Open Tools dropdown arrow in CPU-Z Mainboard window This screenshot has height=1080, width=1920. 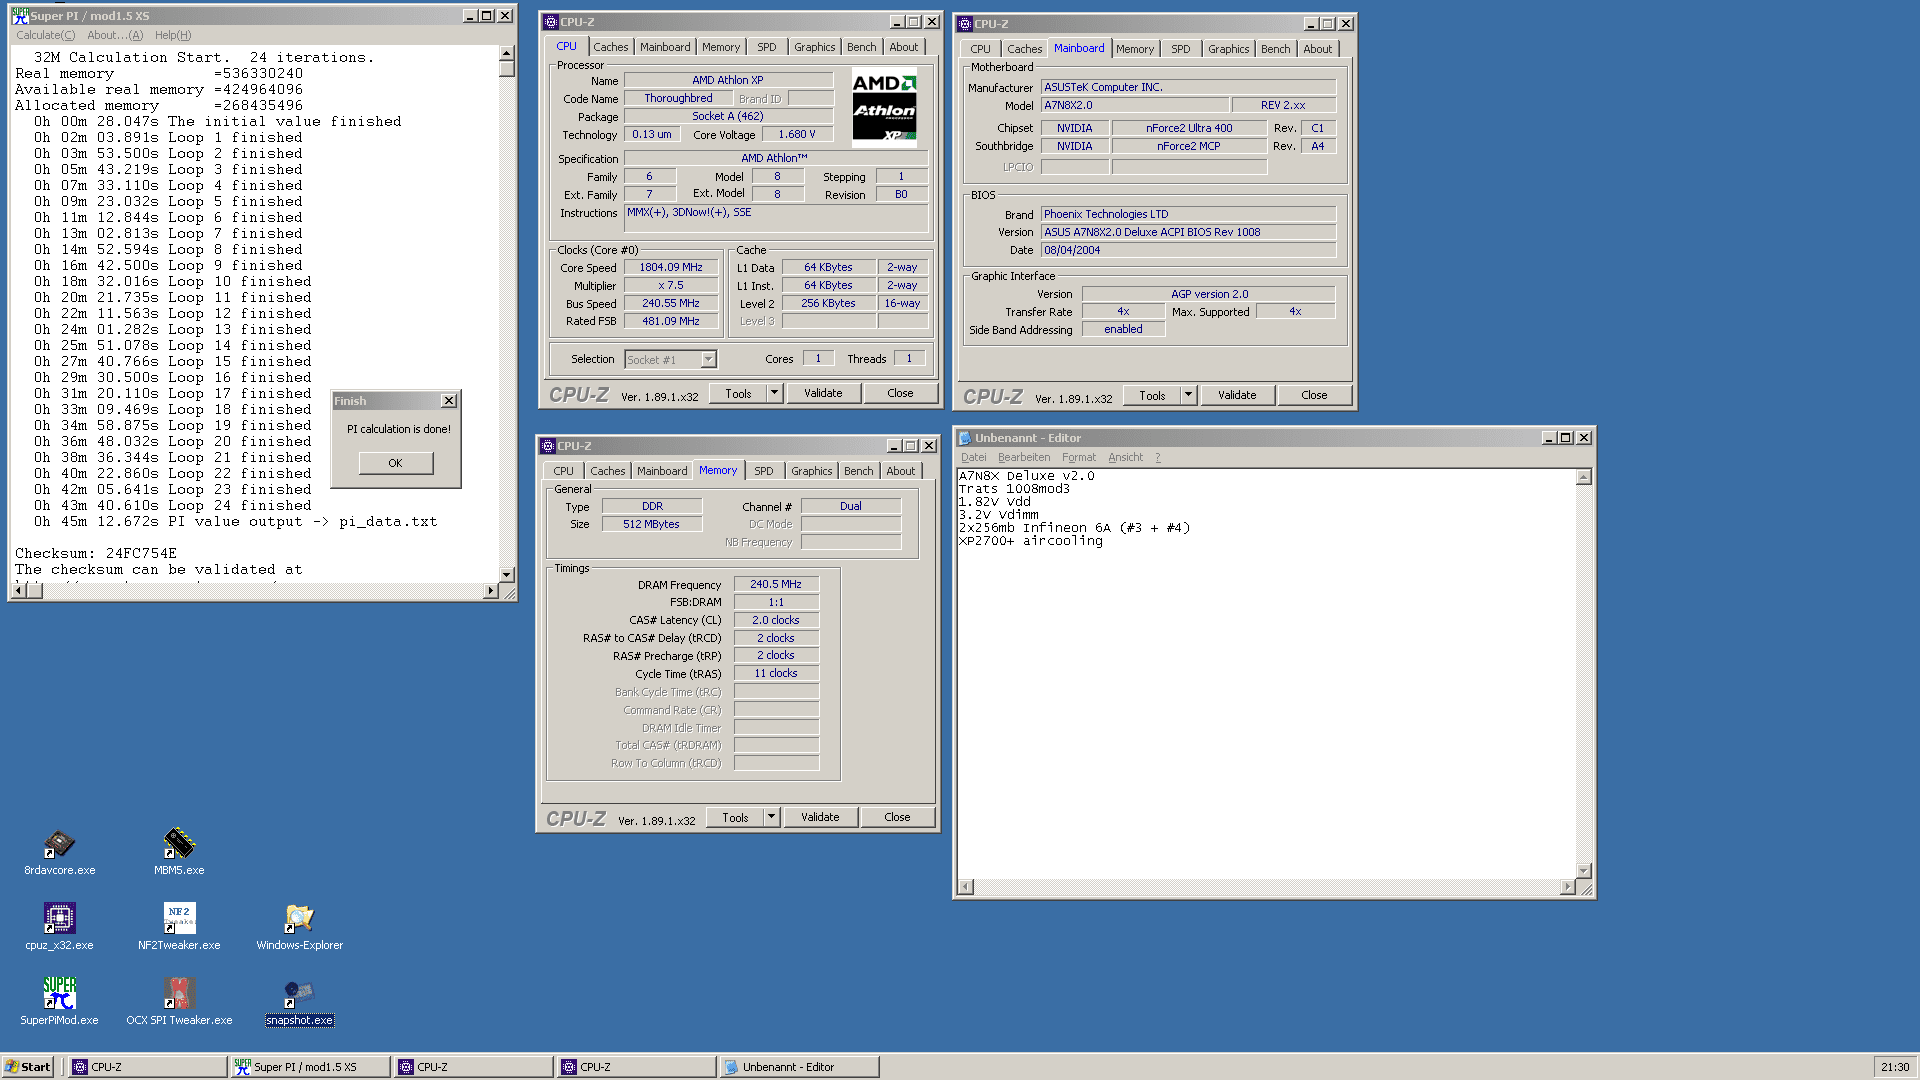1188,395
